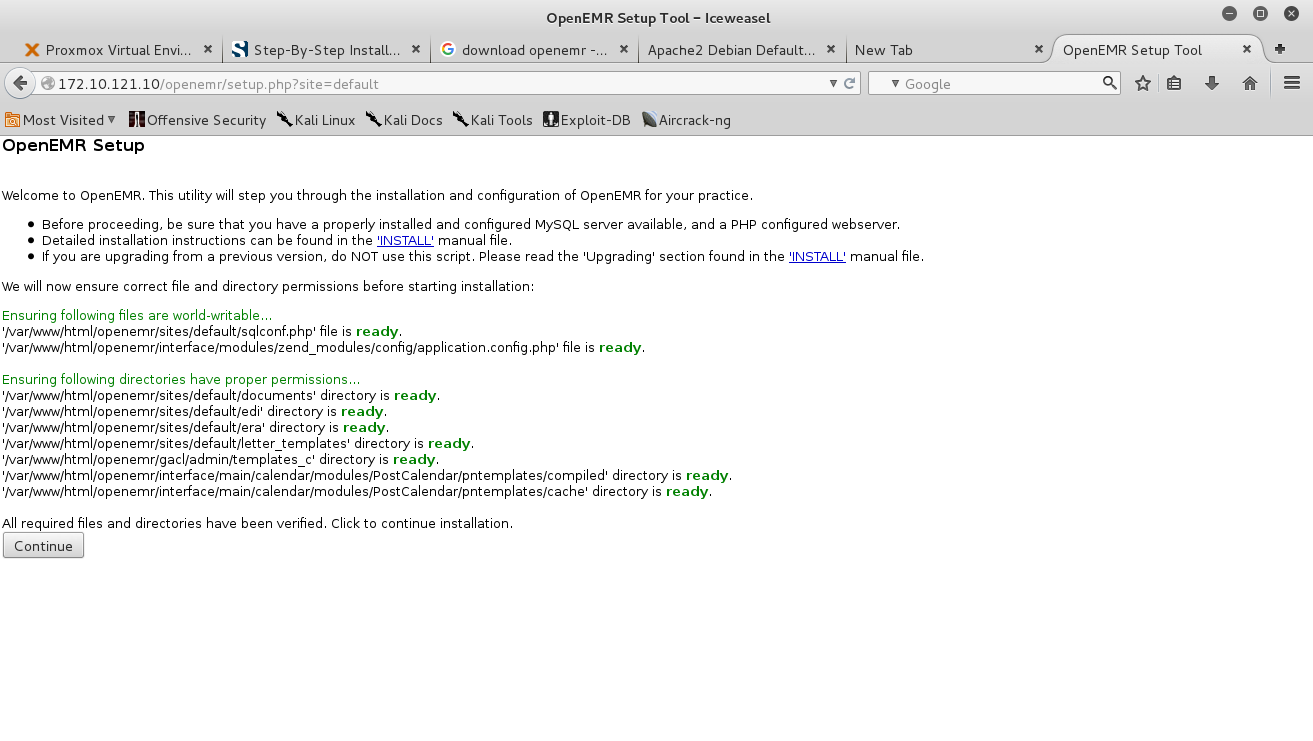Click the 'Welcome to OpenEMR' introduction sentence
This screenshot has width=1313, height=741.
pos(378,196)
